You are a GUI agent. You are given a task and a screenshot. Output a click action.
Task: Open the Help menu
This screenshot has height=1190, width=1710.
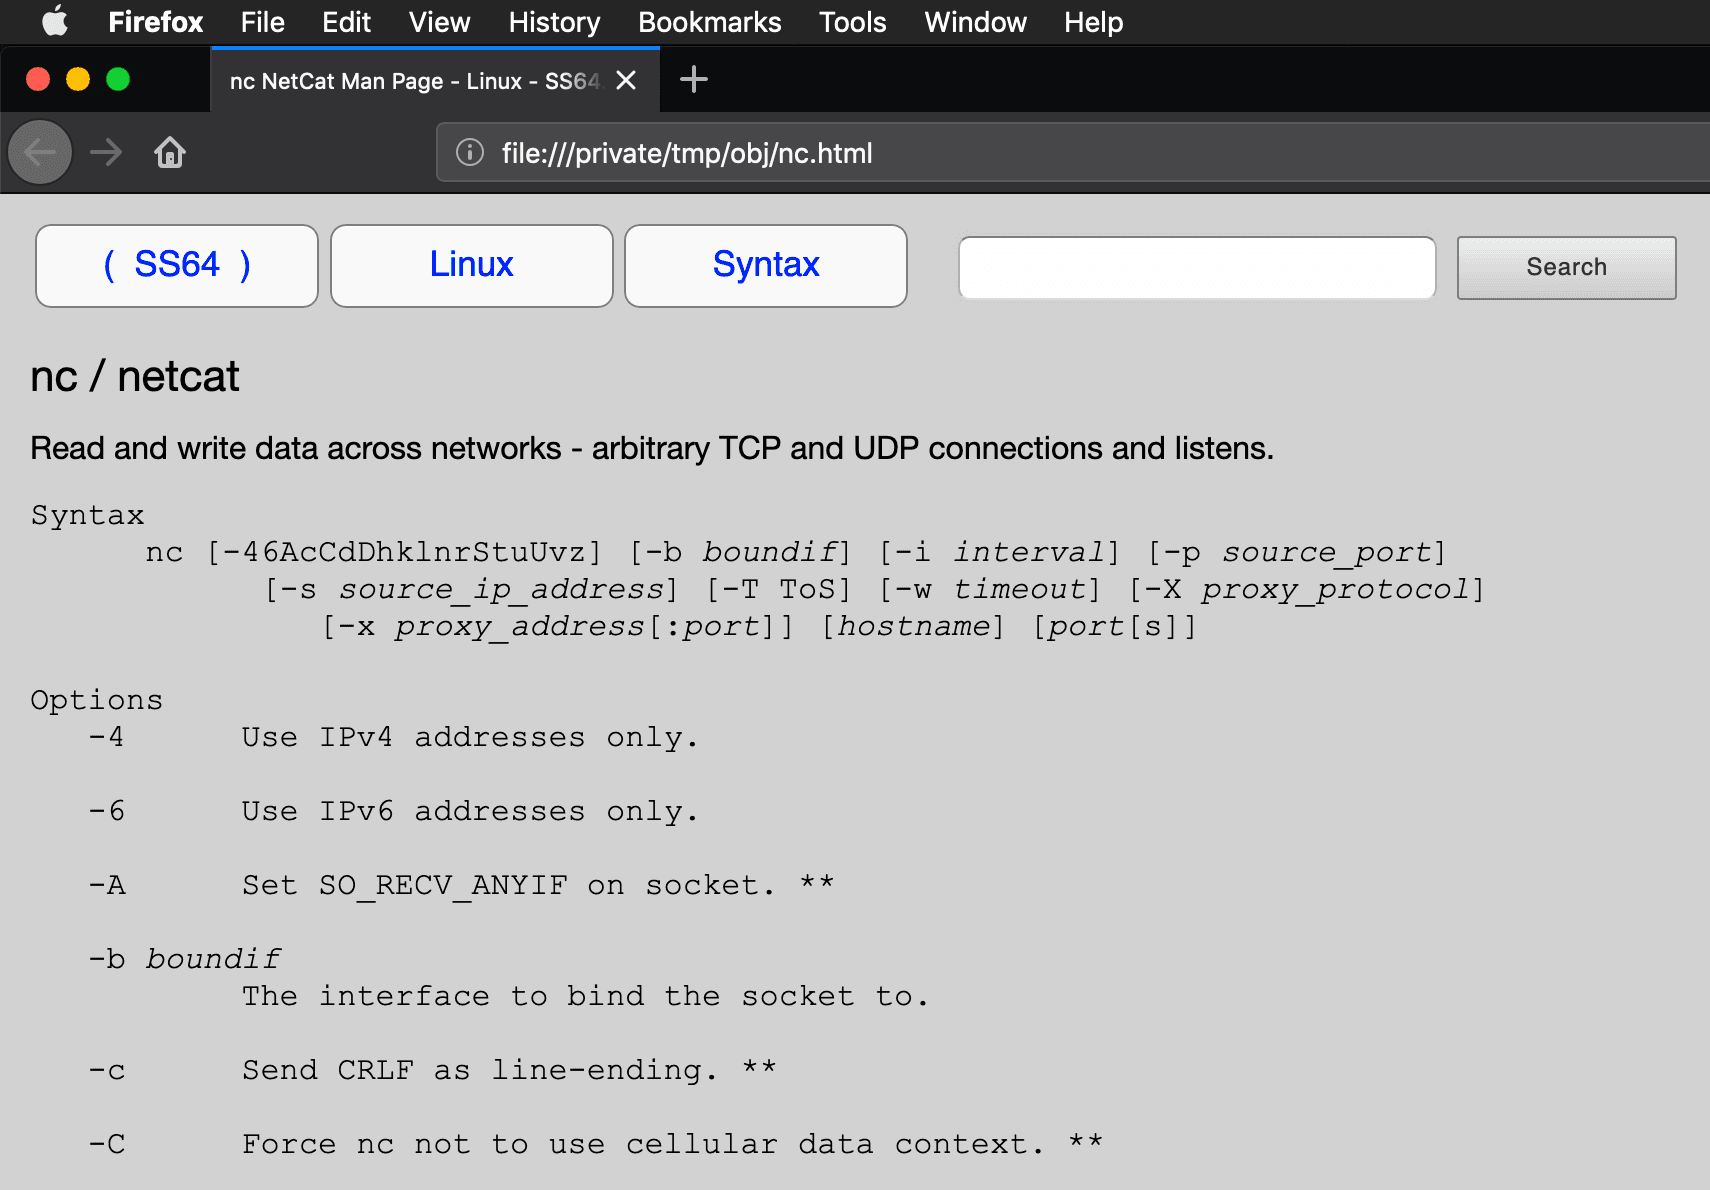[x=1092, y=22]
